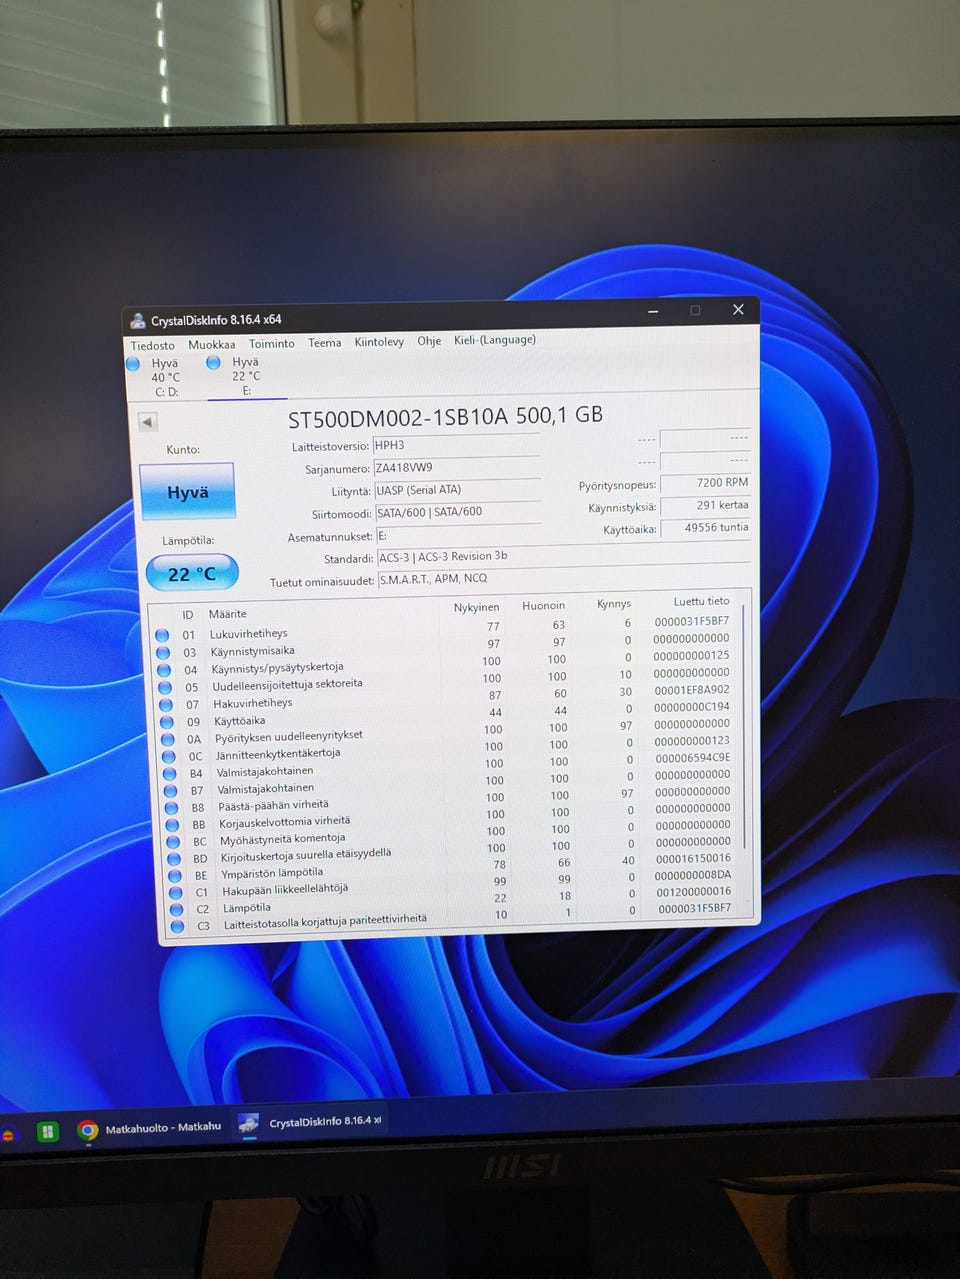The width and height of the screenshot is (960, 1279).
Task: Click raw value 00001EF8A902
Action: (692, 690)
